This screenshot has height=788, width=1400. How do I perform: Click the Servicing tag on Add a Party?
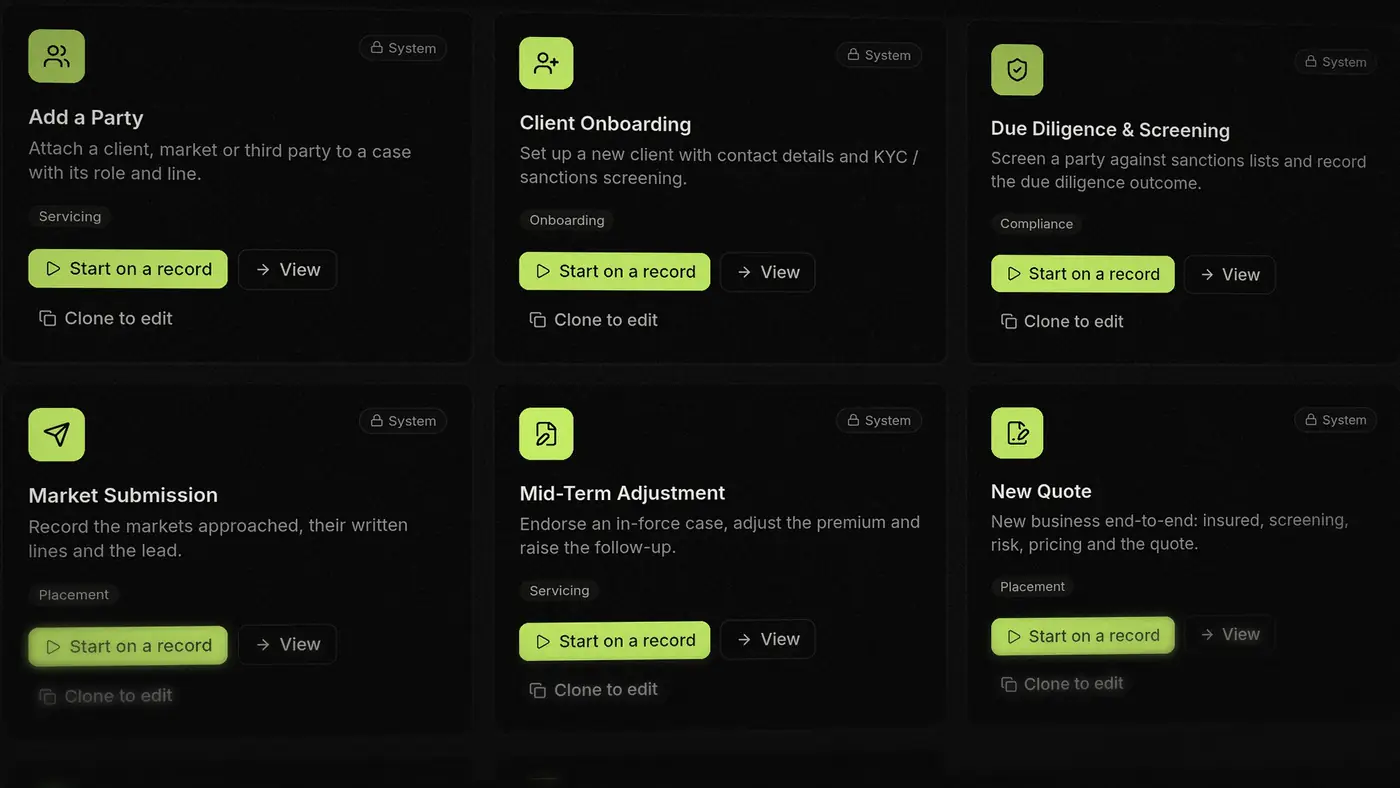pyautogui.click(x=70, y=216)
